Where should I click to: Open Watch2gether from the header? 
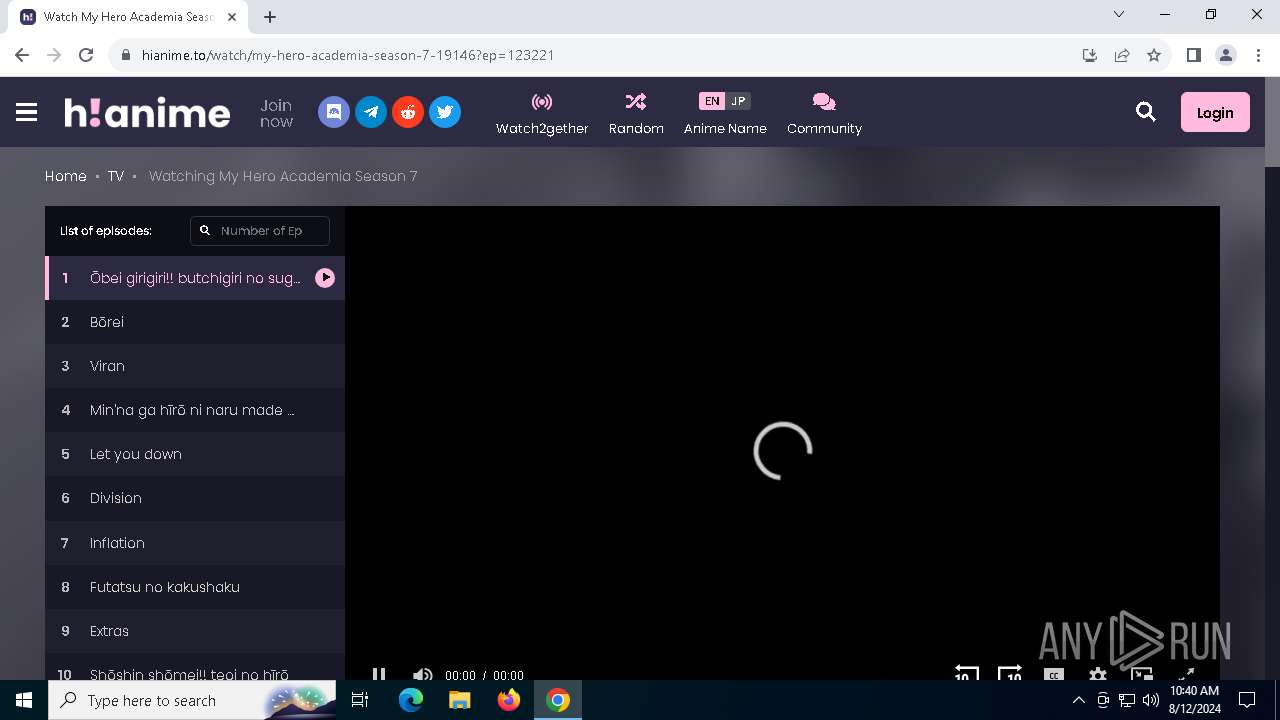542,113
